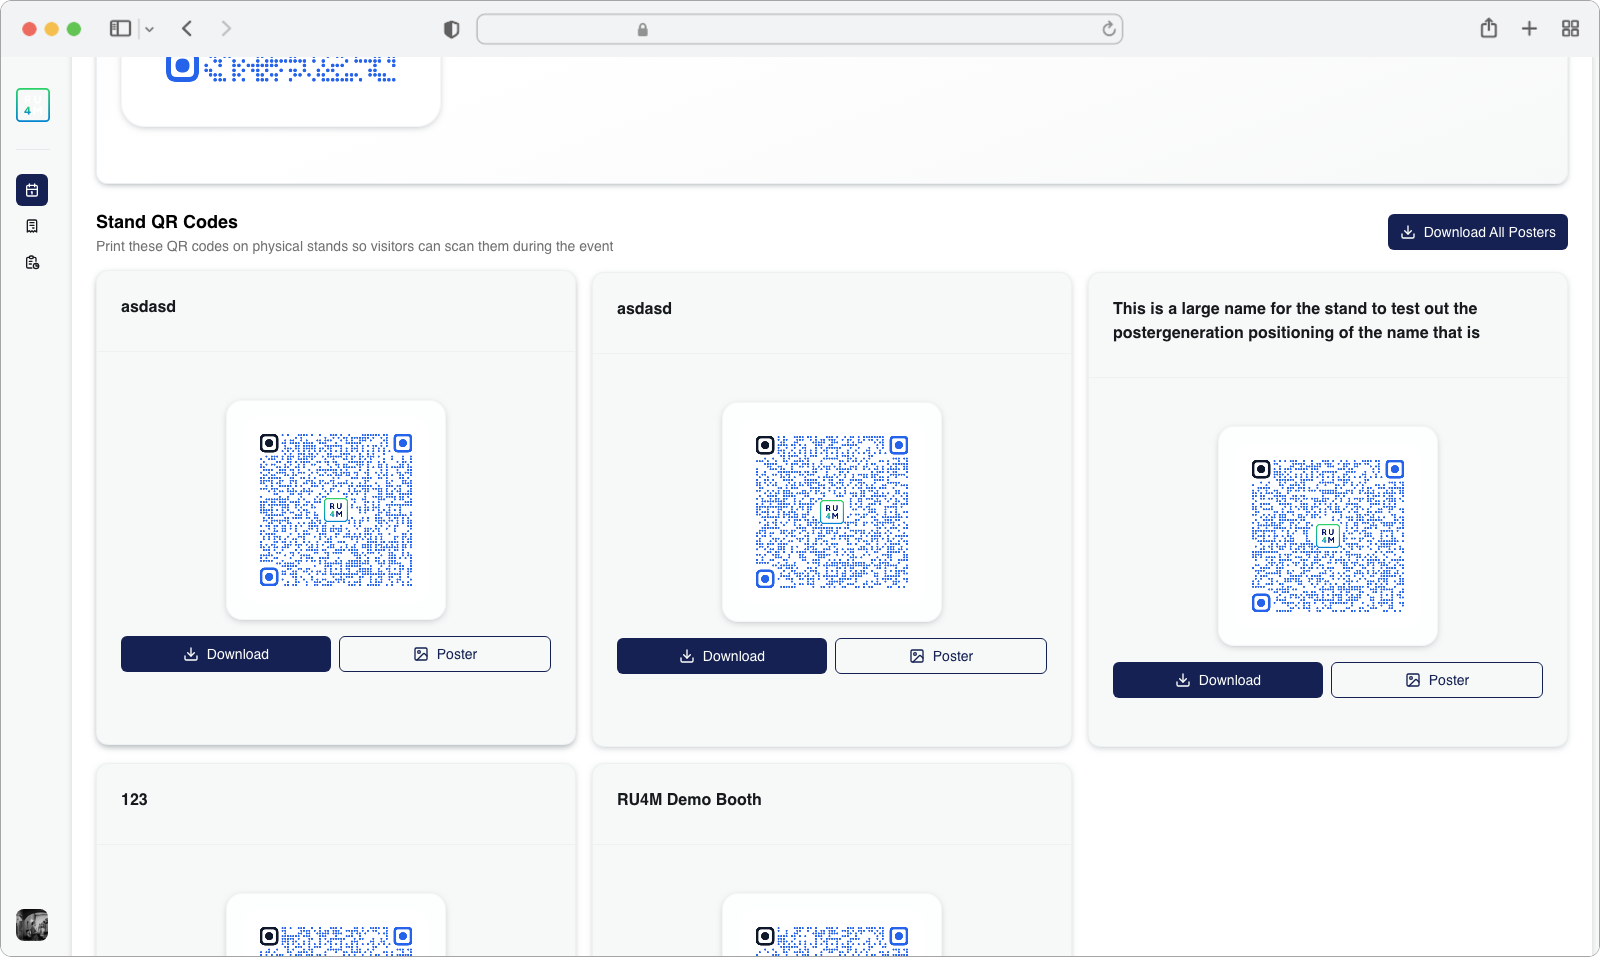1600x957 pixels.
Task: Click the calendar icon in the left sidebar
Action: (32, 190)
